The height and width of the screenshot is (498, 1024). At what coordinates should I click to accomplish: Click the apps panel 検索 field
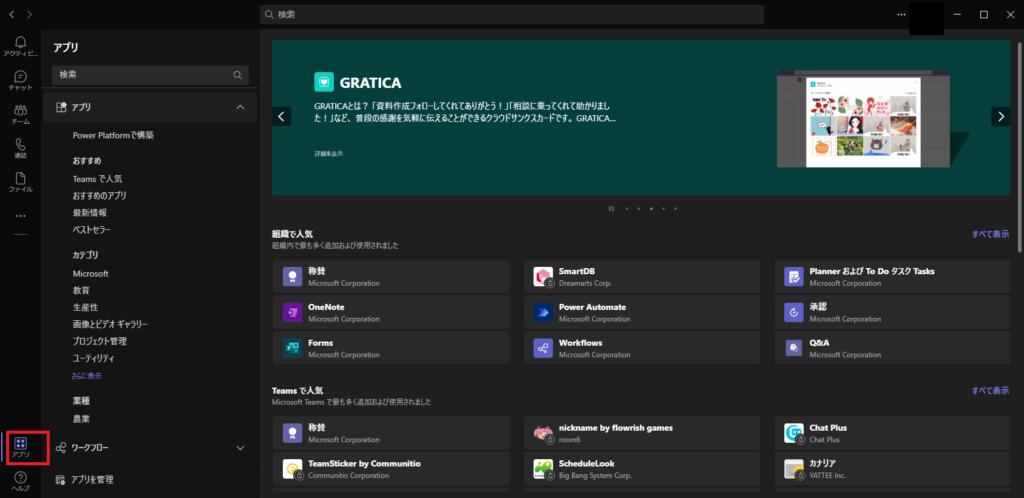(x=150, y=75)
